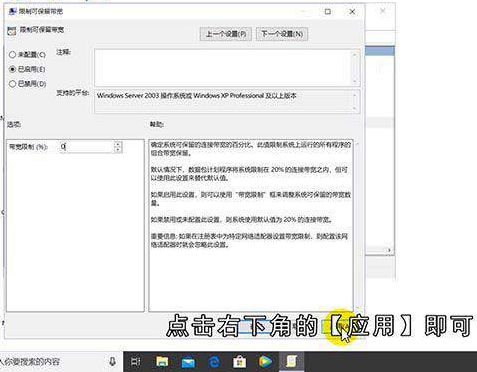This screenshot has width=477, height=372.
Task: Click the policy icon beside 限制可保留带宽 heading
Action: click(x=12, y=31)
